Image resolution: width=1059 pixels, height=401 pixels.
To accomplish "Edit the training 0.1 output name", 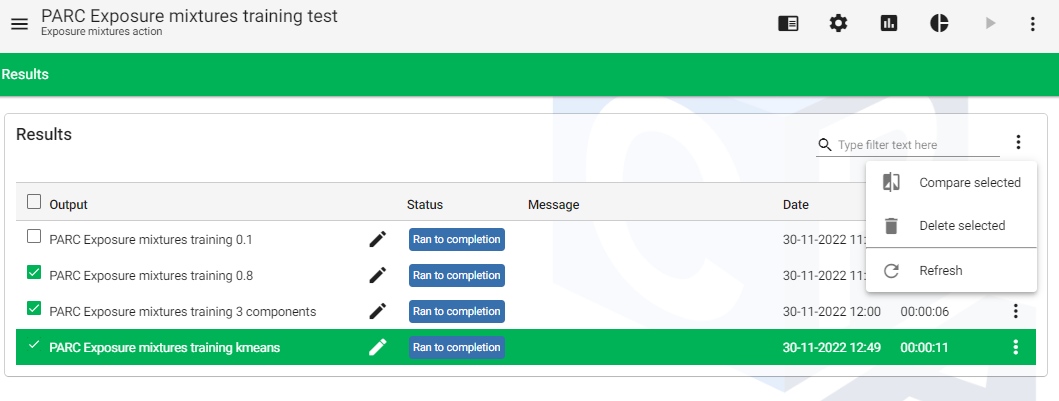I will pos(377,239).
